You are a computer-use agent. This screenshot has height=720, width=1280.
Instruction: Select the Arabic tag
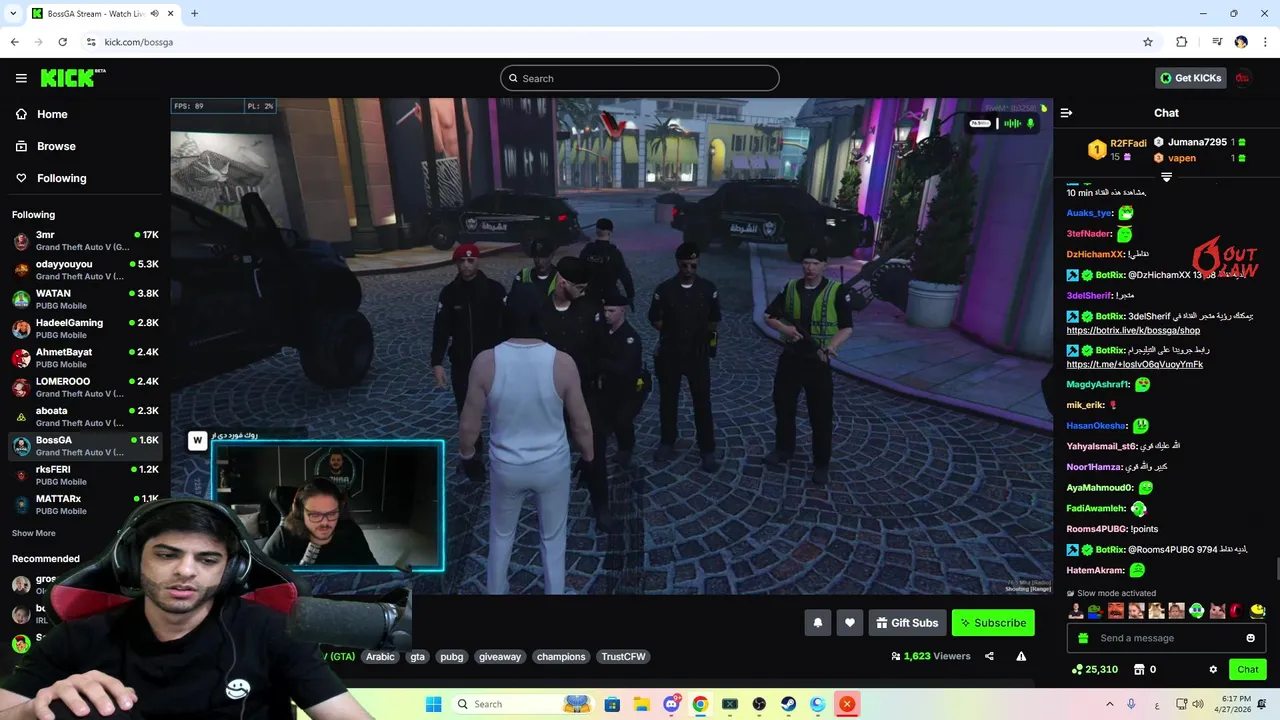(380, 657)
